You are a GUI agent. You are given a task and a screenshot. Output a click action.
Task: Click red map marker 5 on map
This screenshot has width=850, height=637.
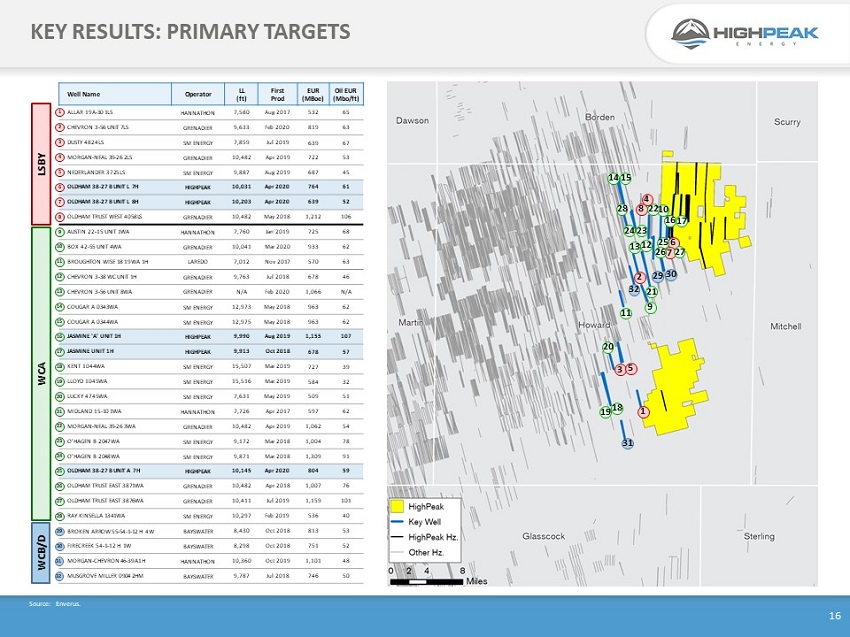tap(630, 369)
